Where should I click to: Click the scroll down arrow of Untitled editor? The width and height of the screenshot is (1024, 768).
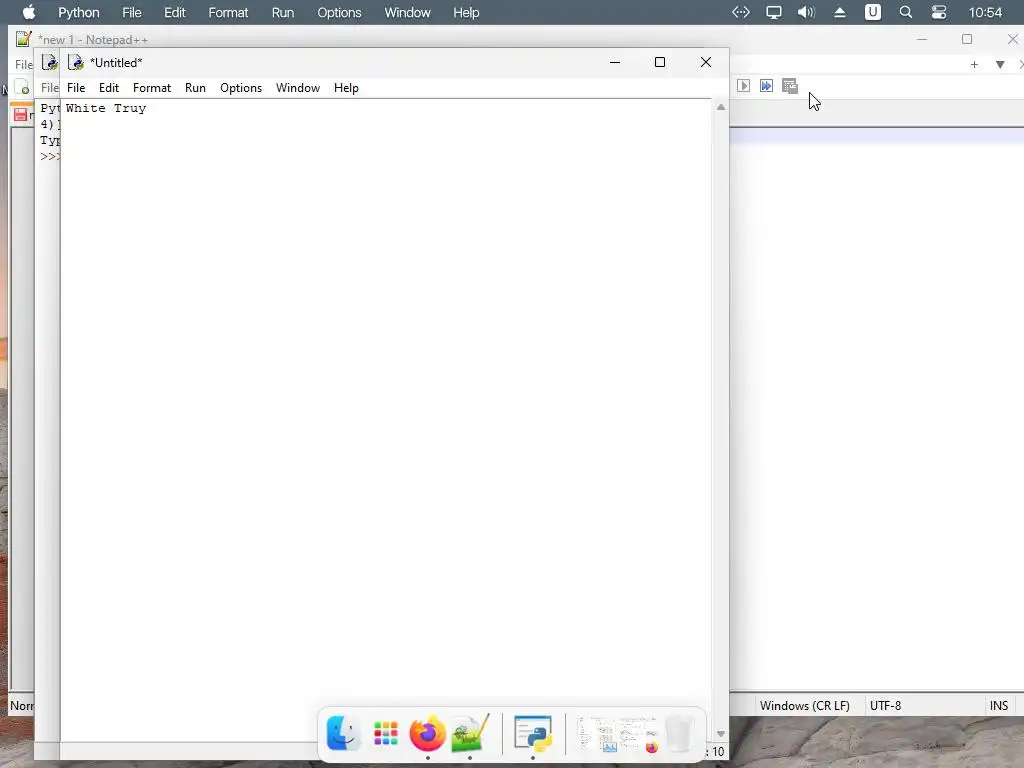tap(720, 734)
